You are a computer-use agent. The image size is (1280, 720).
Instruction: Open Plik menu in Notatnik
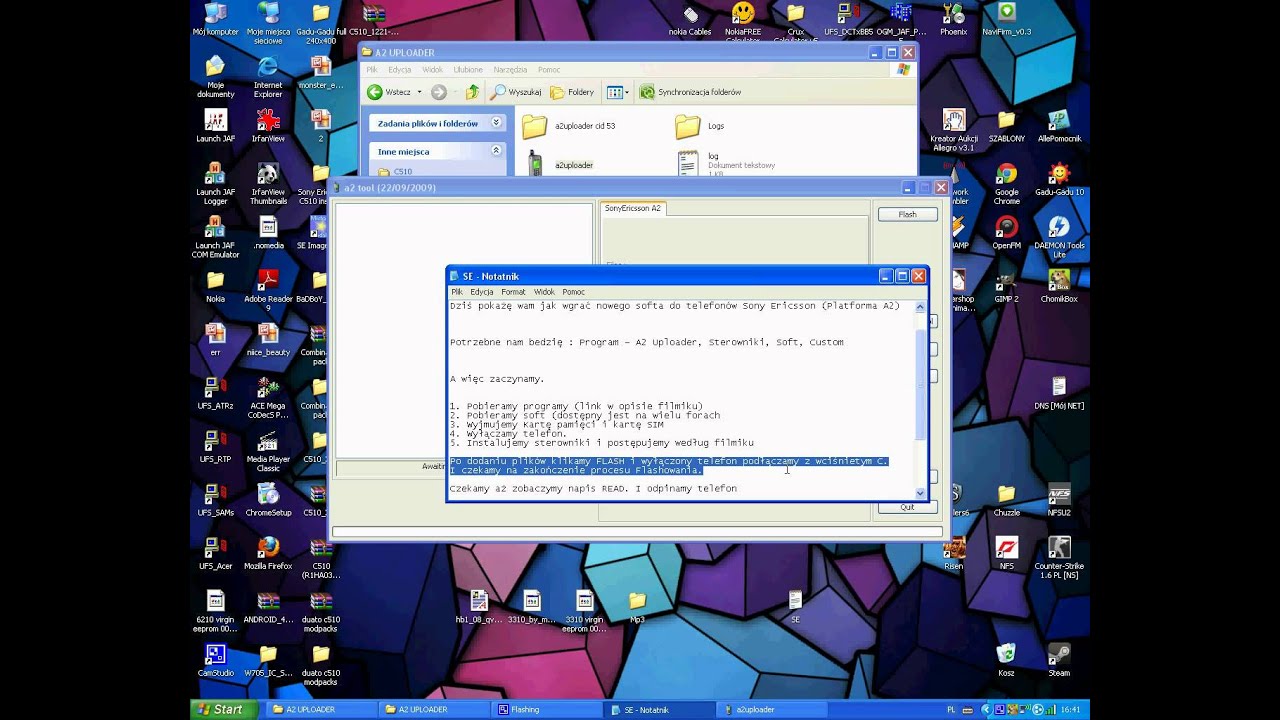click(x=457, y=292)
